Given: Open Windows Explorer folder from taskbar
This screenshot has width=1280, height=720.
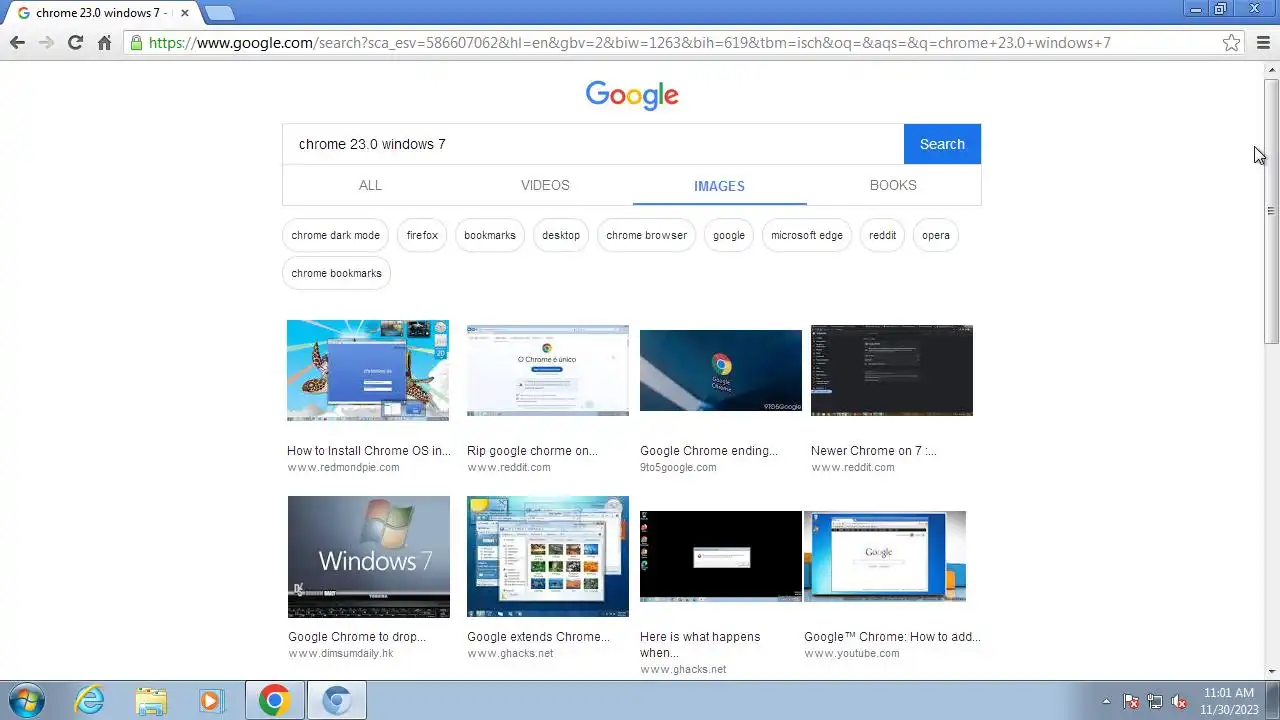Looking at the screenshot, I should [x=151, y=700].
